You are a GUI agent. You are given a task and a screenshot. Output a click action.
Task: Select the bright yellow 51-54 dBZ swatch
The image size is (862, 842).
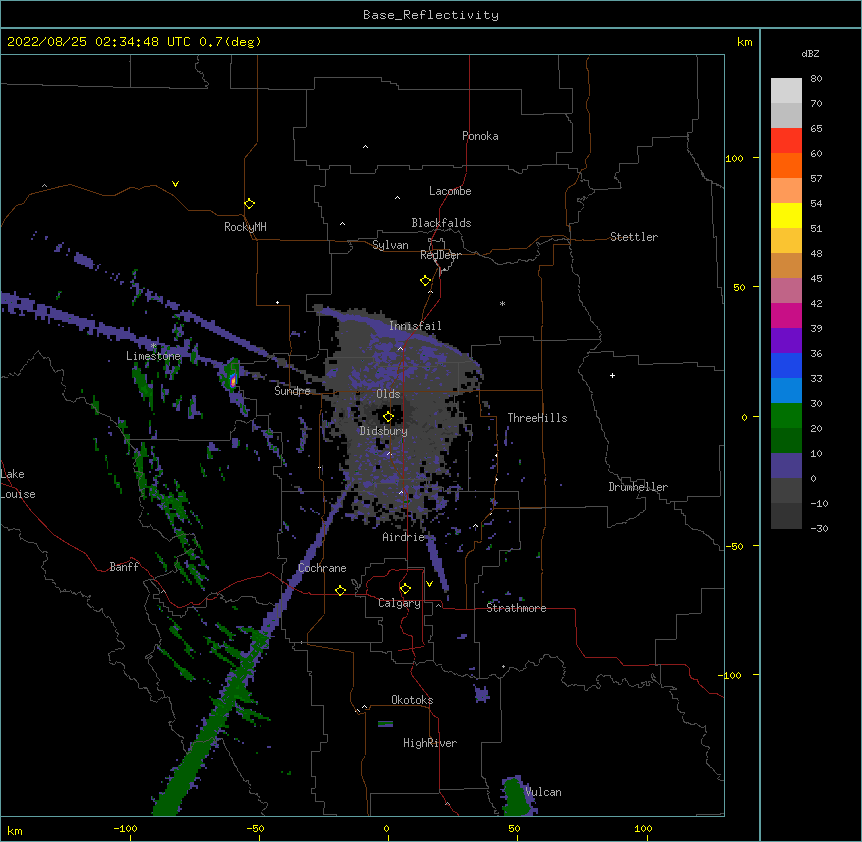[x=786, y=216]
